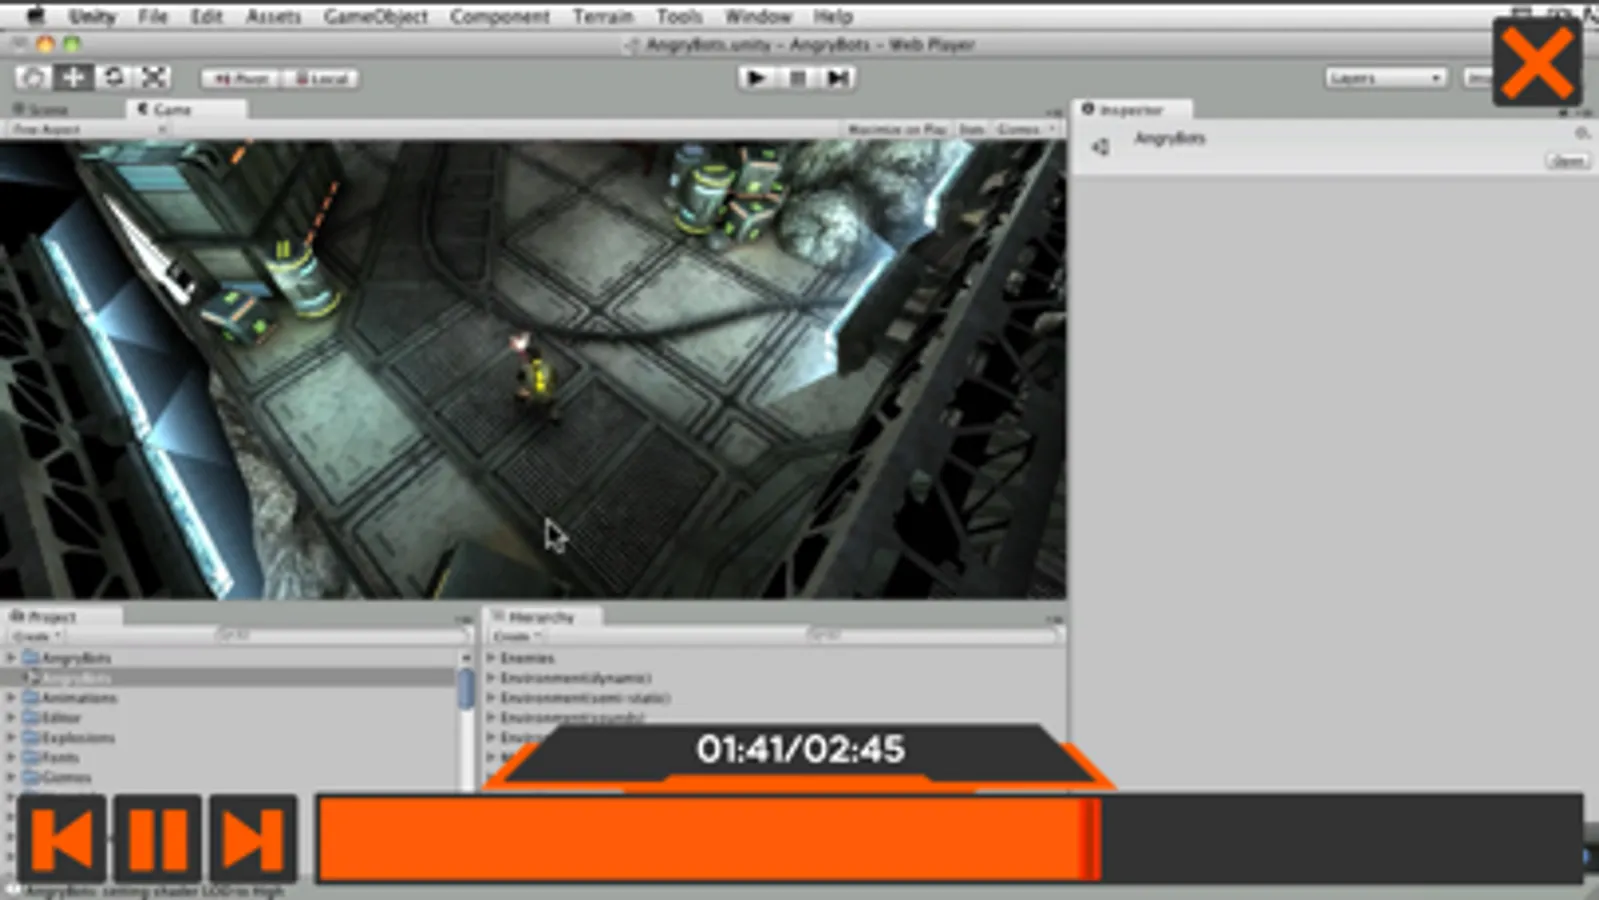The height and width of the screenshot is (900, 1599).
Task: Select the Rotate tool in Unity toolbar
Action: (113, 77)
